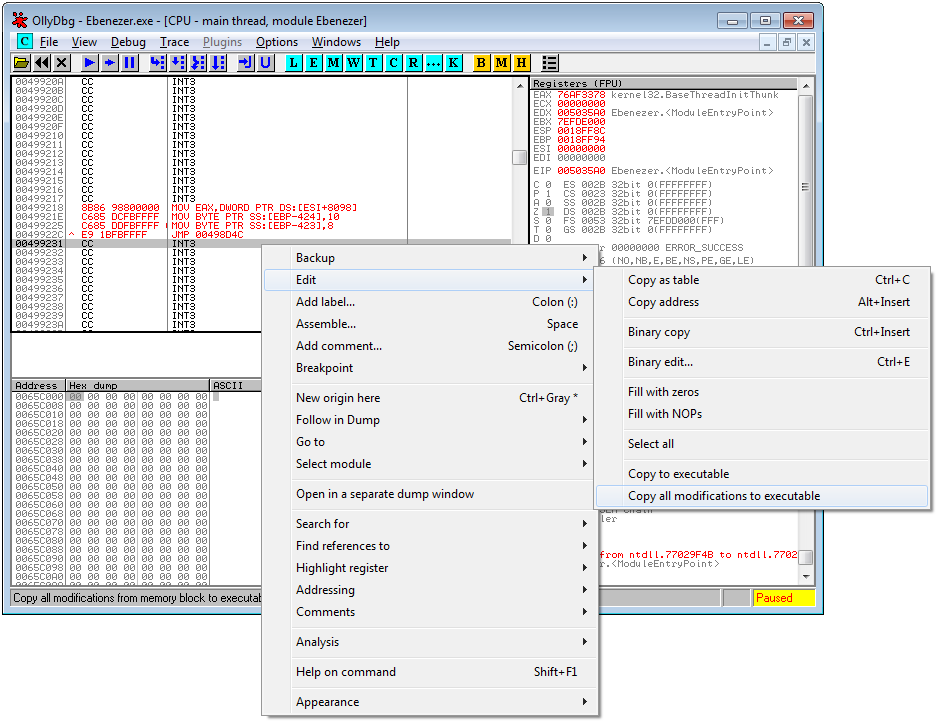Open the Windows list with the W icon
The width and height of the screenshot is (940, 721).
tap(354, 62)
